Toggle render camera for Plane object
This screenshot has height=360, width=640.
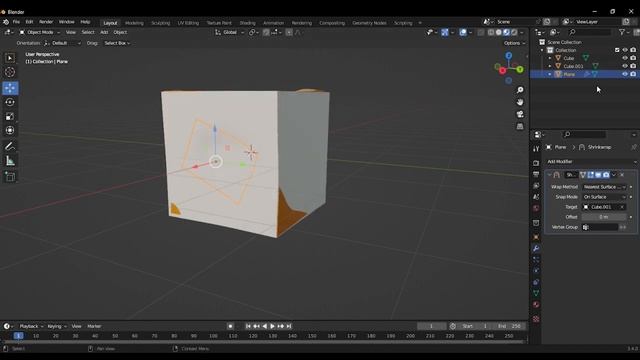[633, 74]
